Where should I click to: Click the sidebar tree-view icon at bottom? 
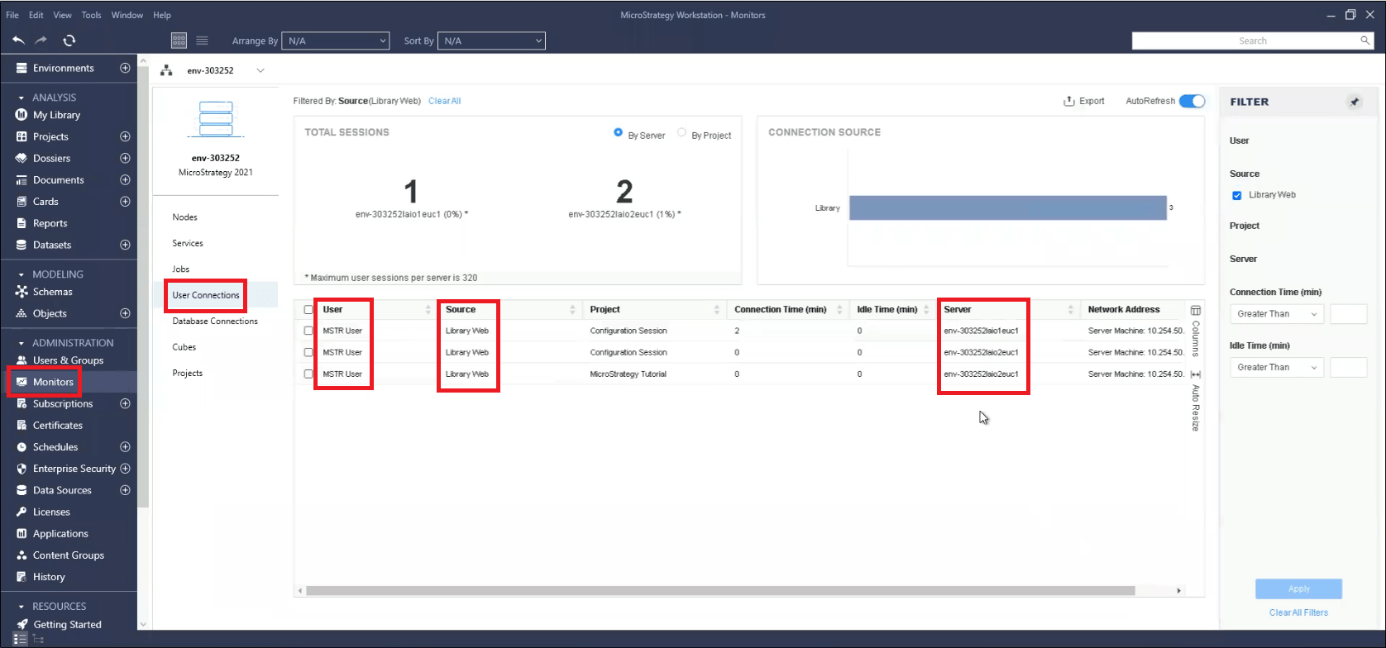[37, 638]
